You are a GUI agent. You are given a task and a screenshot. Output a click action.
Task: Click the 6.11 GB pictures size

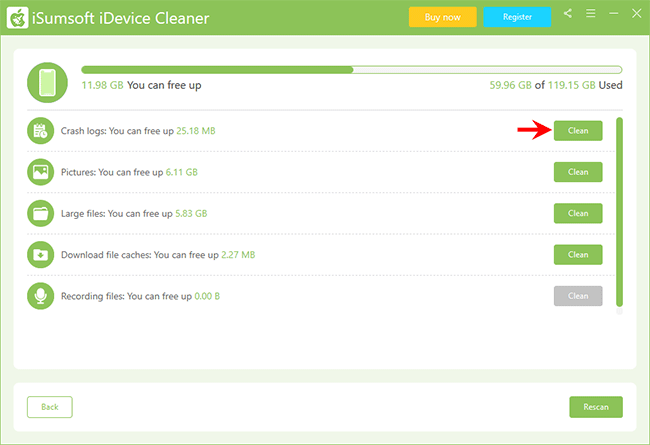(x=182, y=172)
